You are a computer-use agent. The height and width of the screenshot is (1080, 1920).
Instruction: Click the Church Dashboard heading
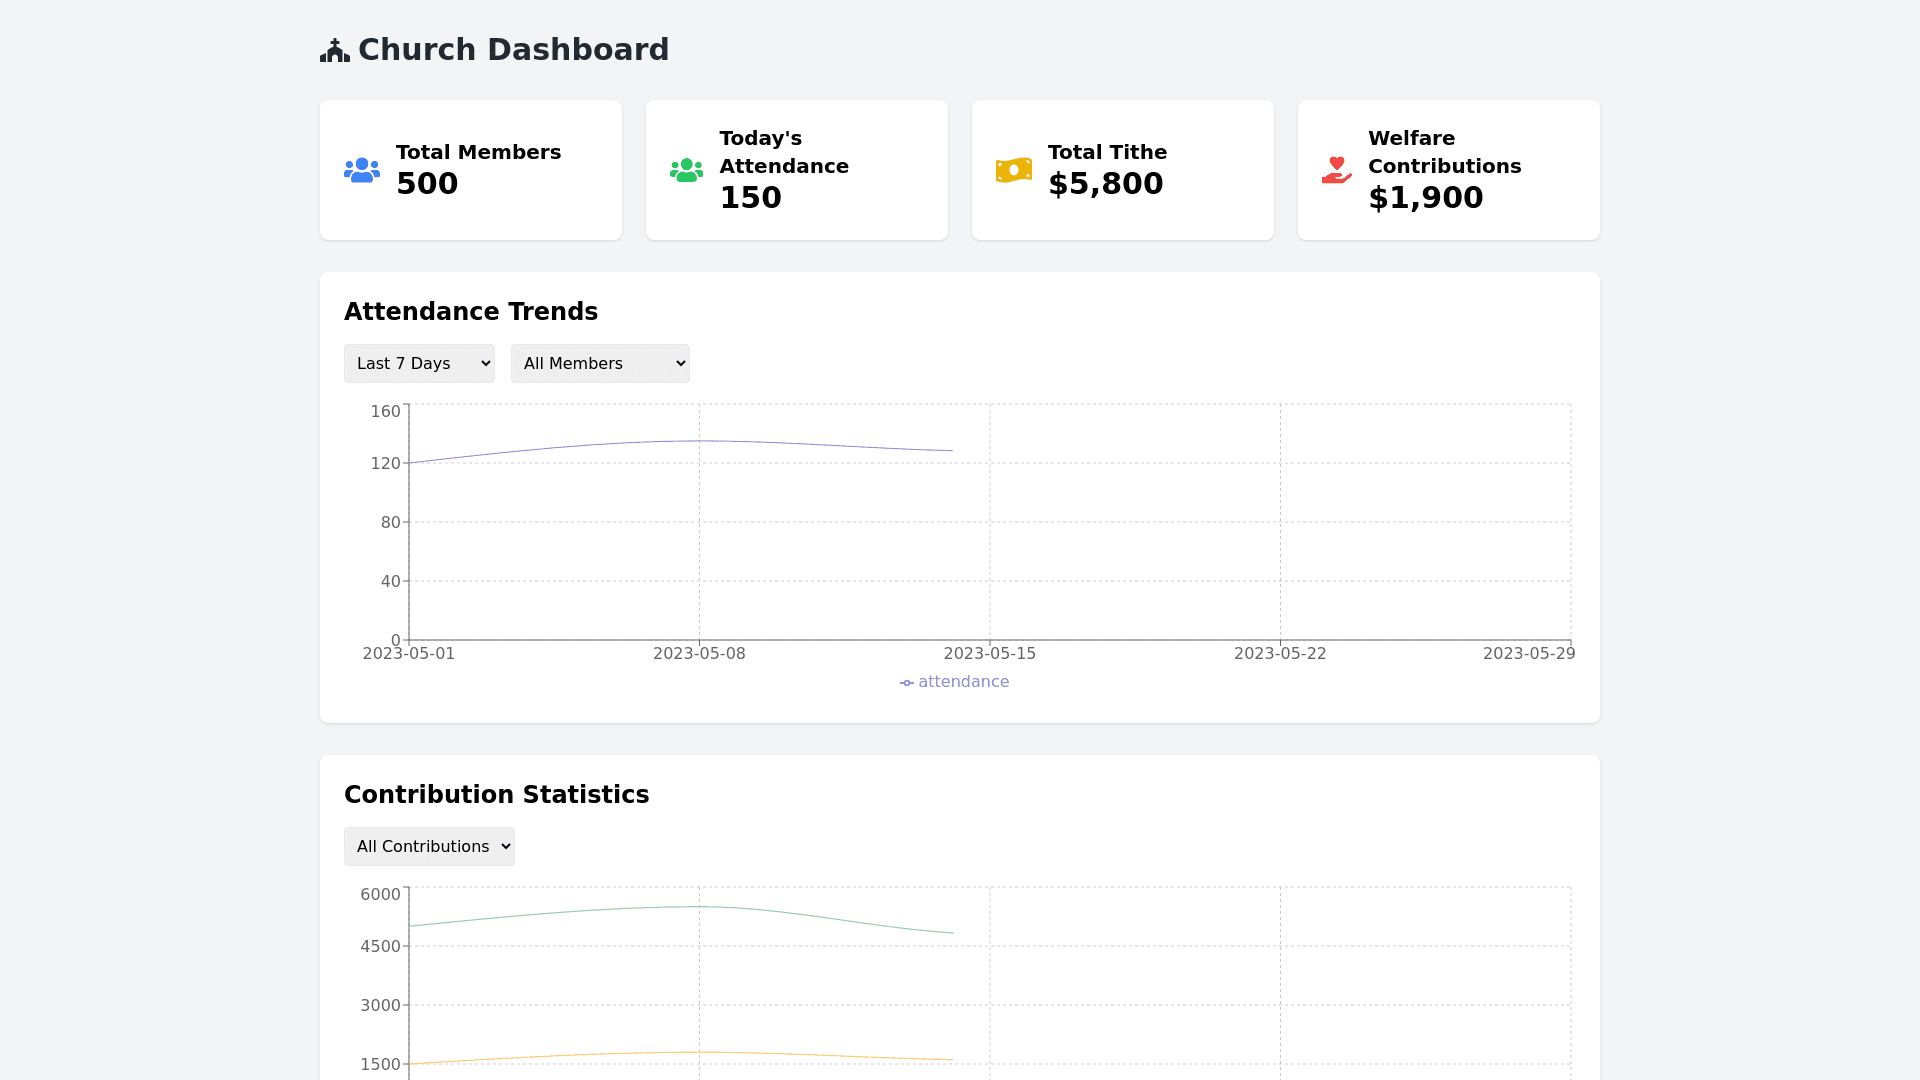(513, 50)
